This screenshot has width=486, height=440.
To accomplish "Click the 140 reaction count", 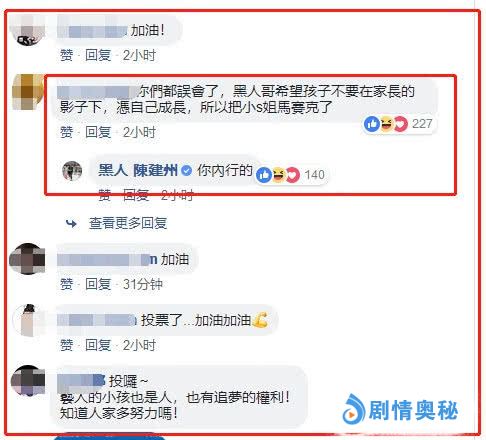I will pos(314,175).
